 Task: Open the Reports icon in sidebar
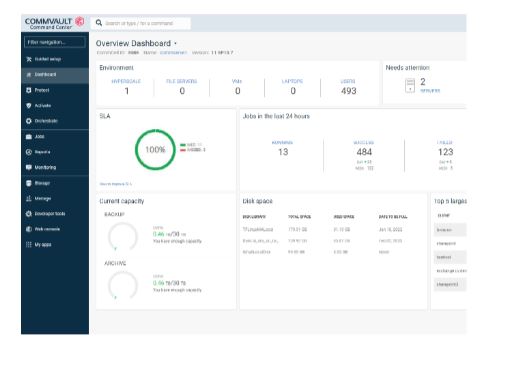(29, 152)
